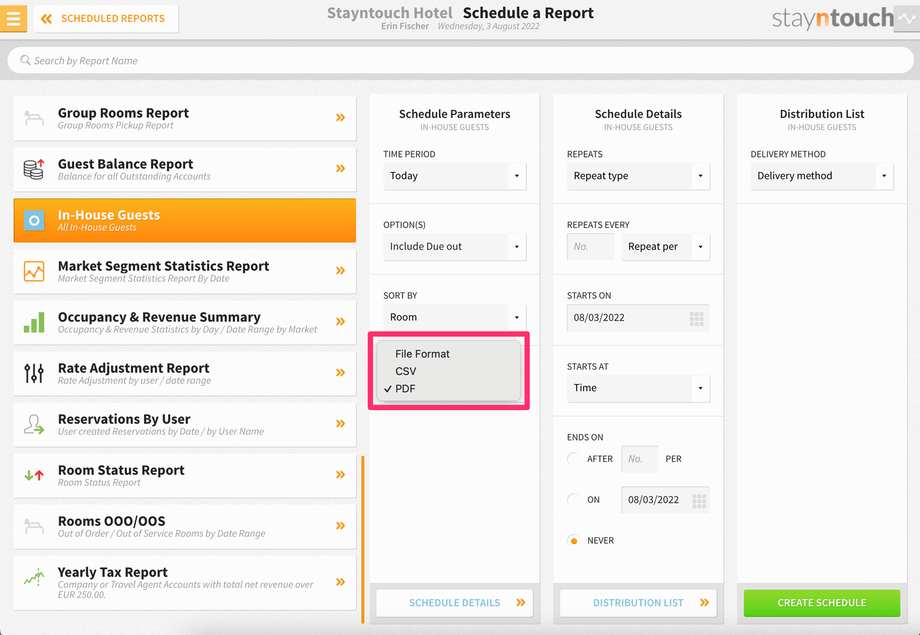
Task: Open the Repeat type dropdown
Action: point(638,176)
